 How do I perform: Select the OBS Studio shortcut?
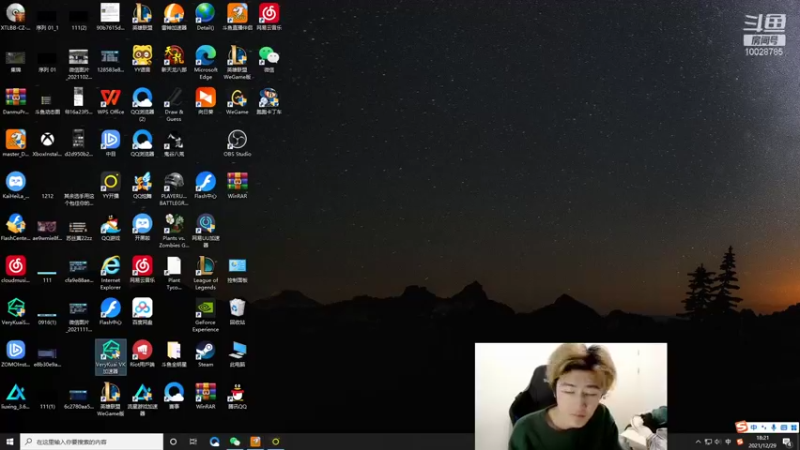(237, 143)
